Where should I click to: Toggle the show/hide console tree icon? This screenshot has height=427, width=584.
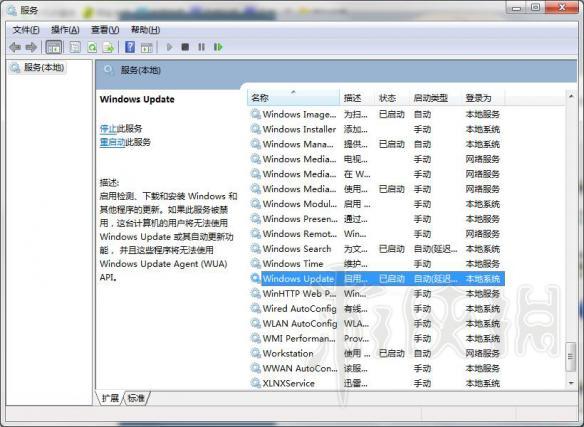[54, 47]
